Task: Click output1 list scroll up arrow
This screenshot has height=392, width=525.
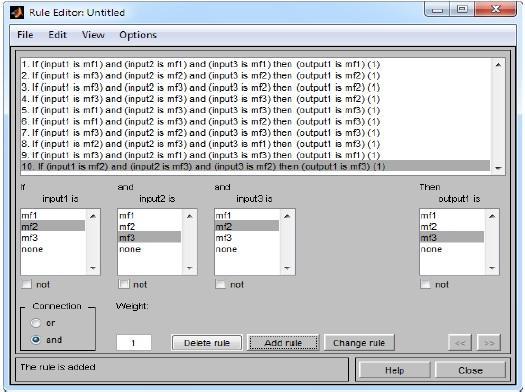Action: pos(492,216)
